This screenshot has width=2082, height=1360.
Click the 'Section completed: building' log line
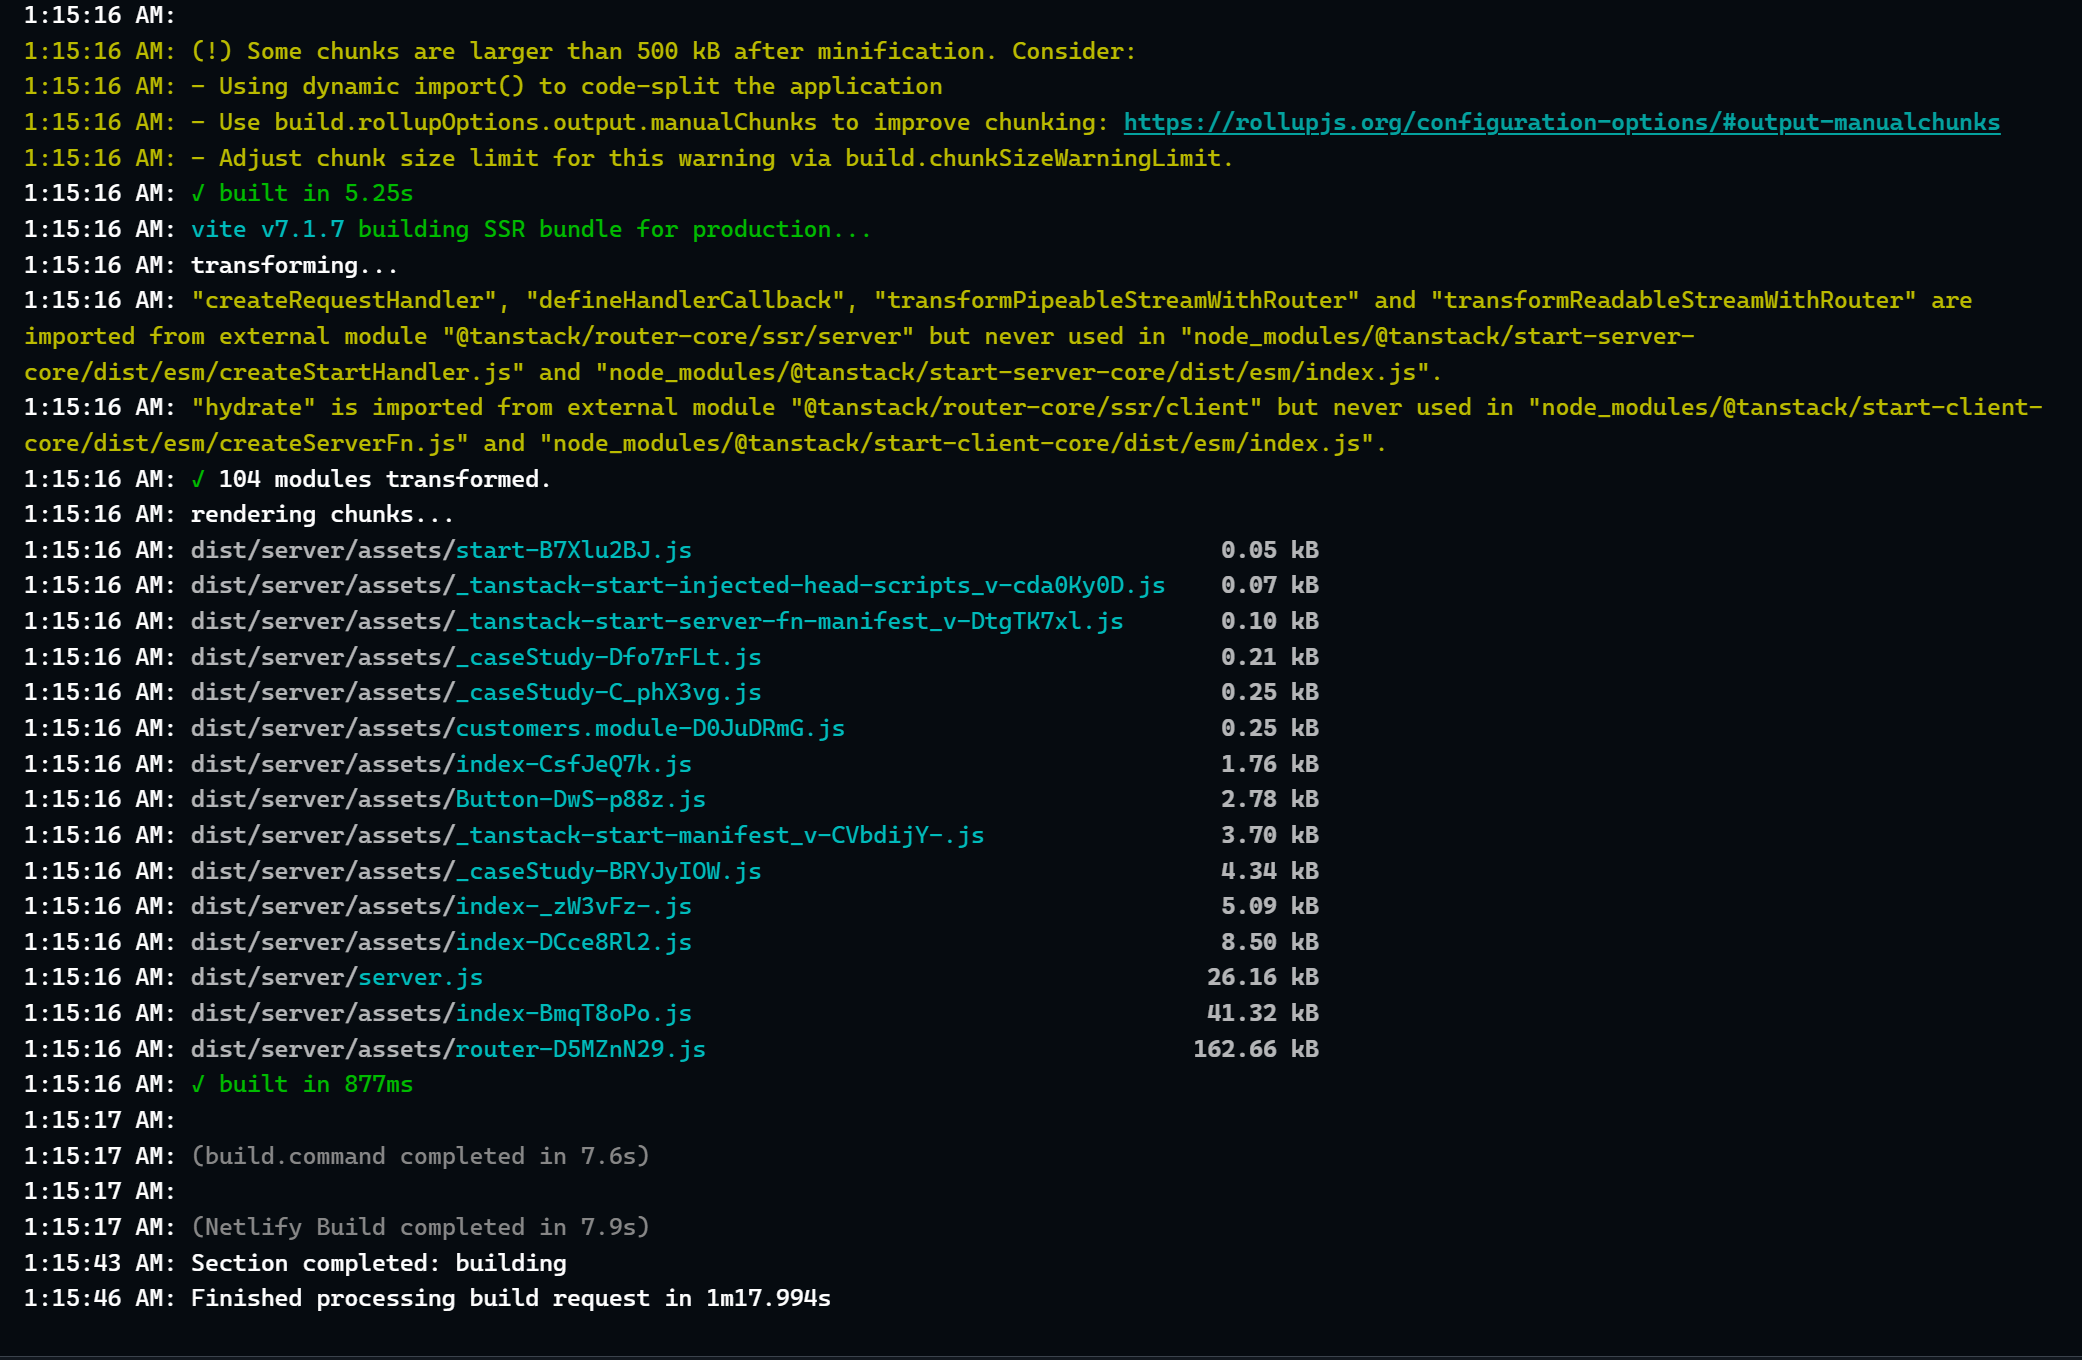378,1263
